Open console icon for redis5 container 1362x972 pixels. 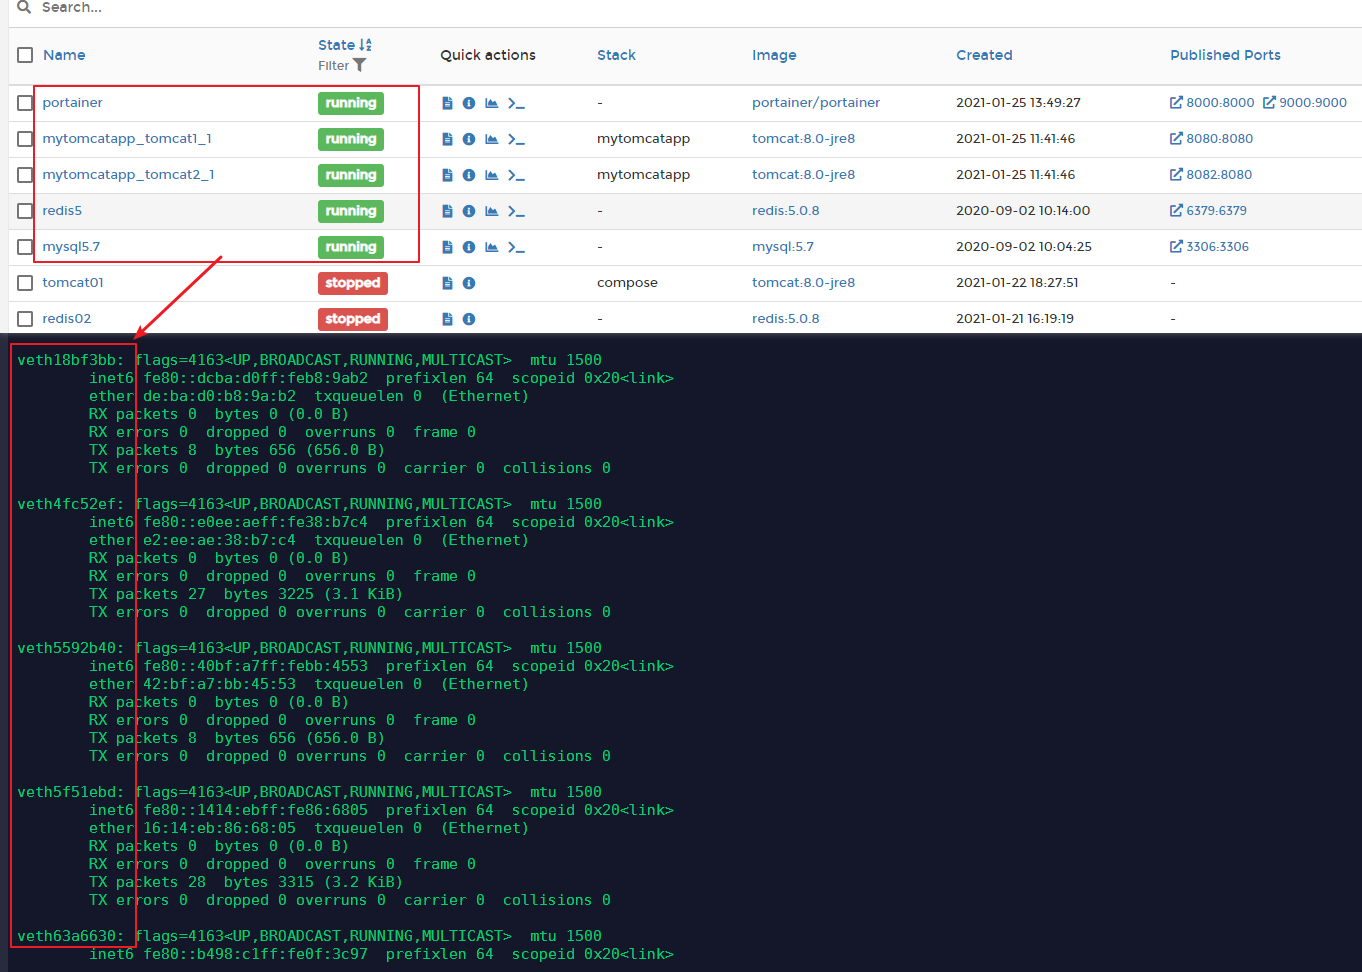(x=516, y=211)
